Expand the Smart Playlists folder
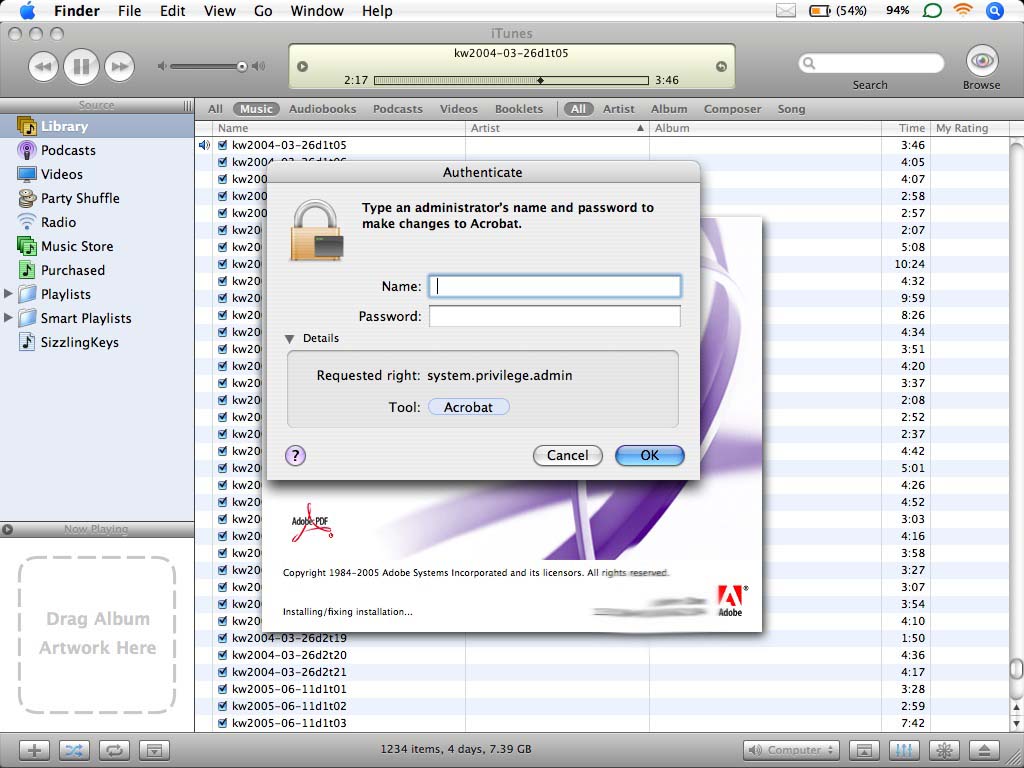 [8, 318]
